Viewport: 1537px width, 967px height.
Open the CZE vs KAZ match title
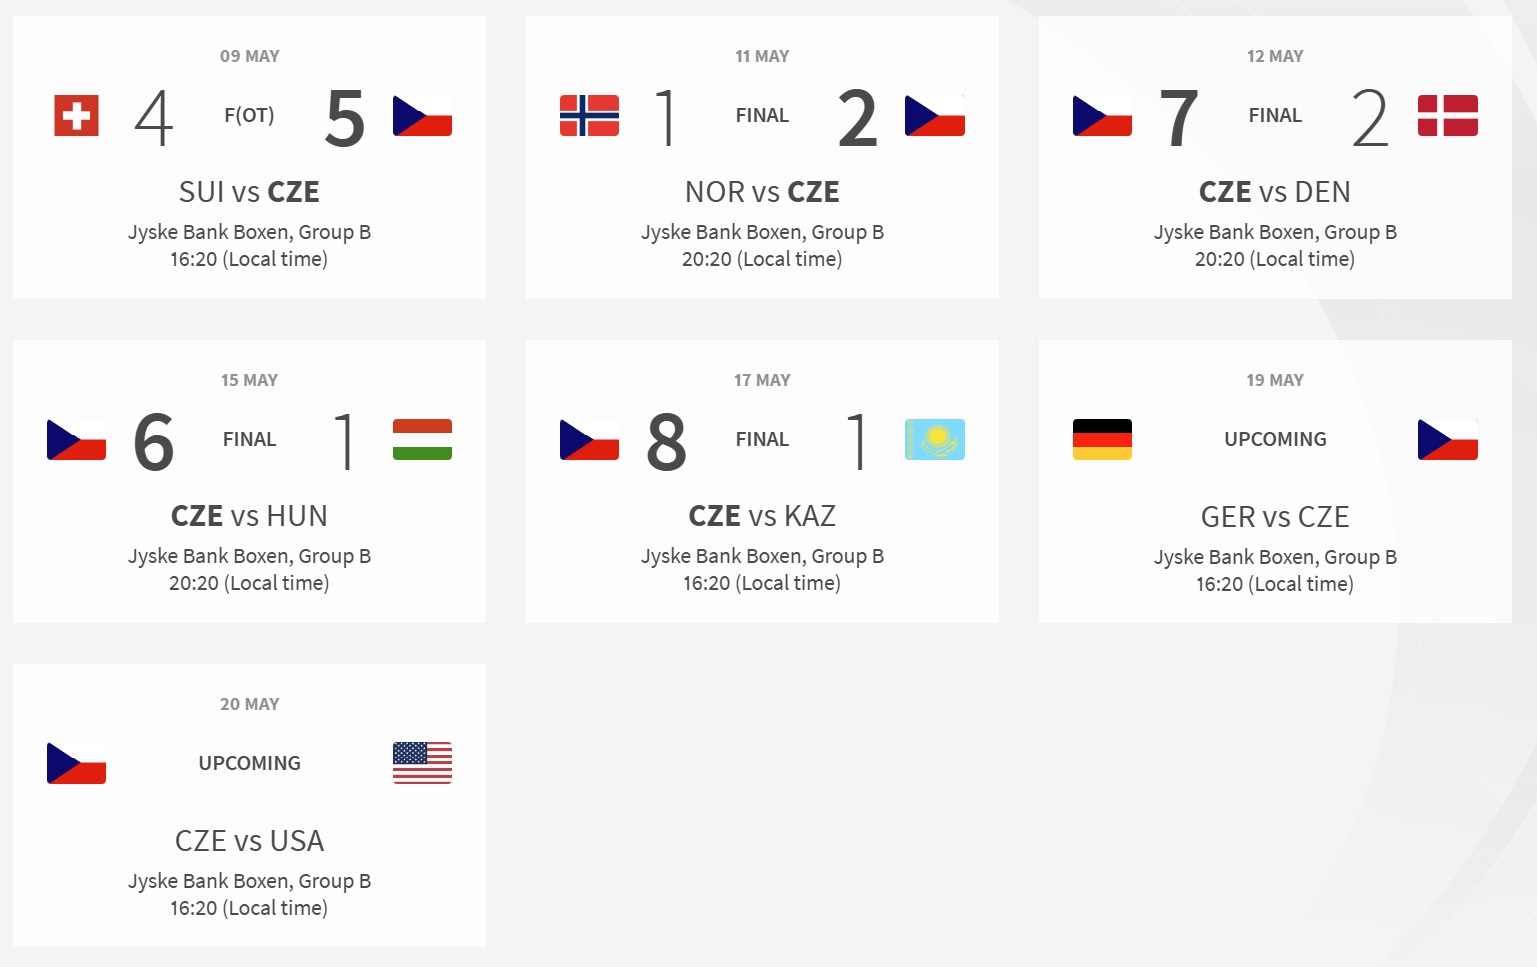tap(762, 516)
